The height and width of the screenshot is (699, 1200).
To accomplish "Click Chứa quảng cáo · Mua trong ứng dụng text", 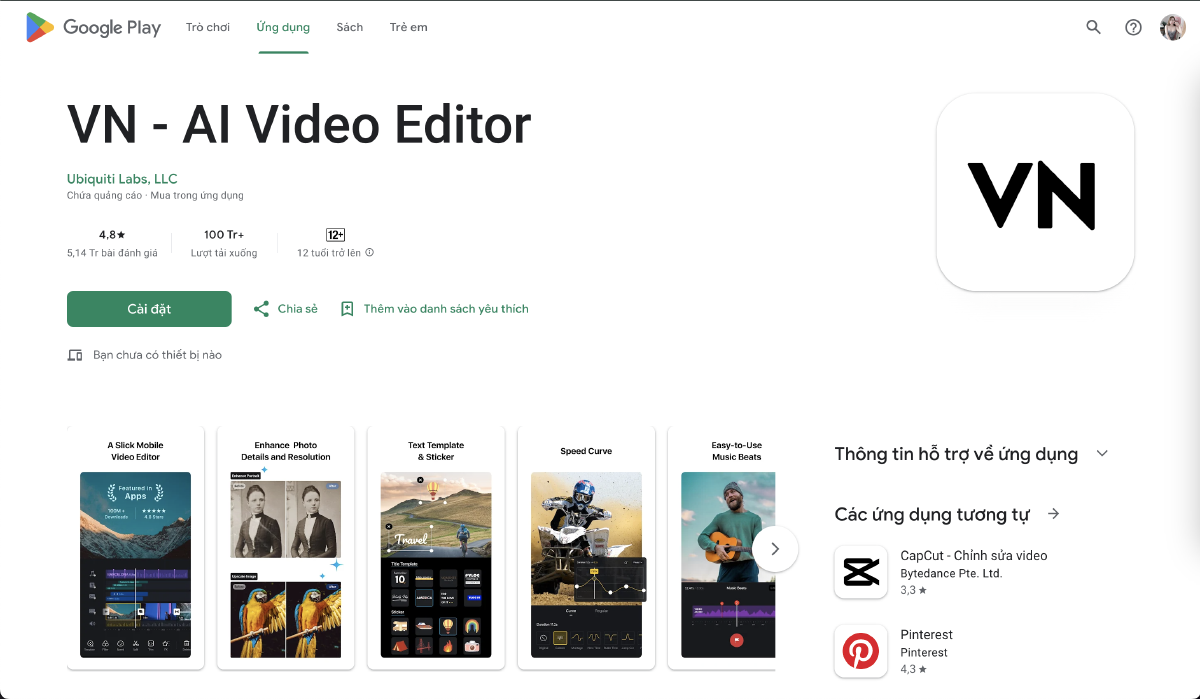I will coord(155,196).
